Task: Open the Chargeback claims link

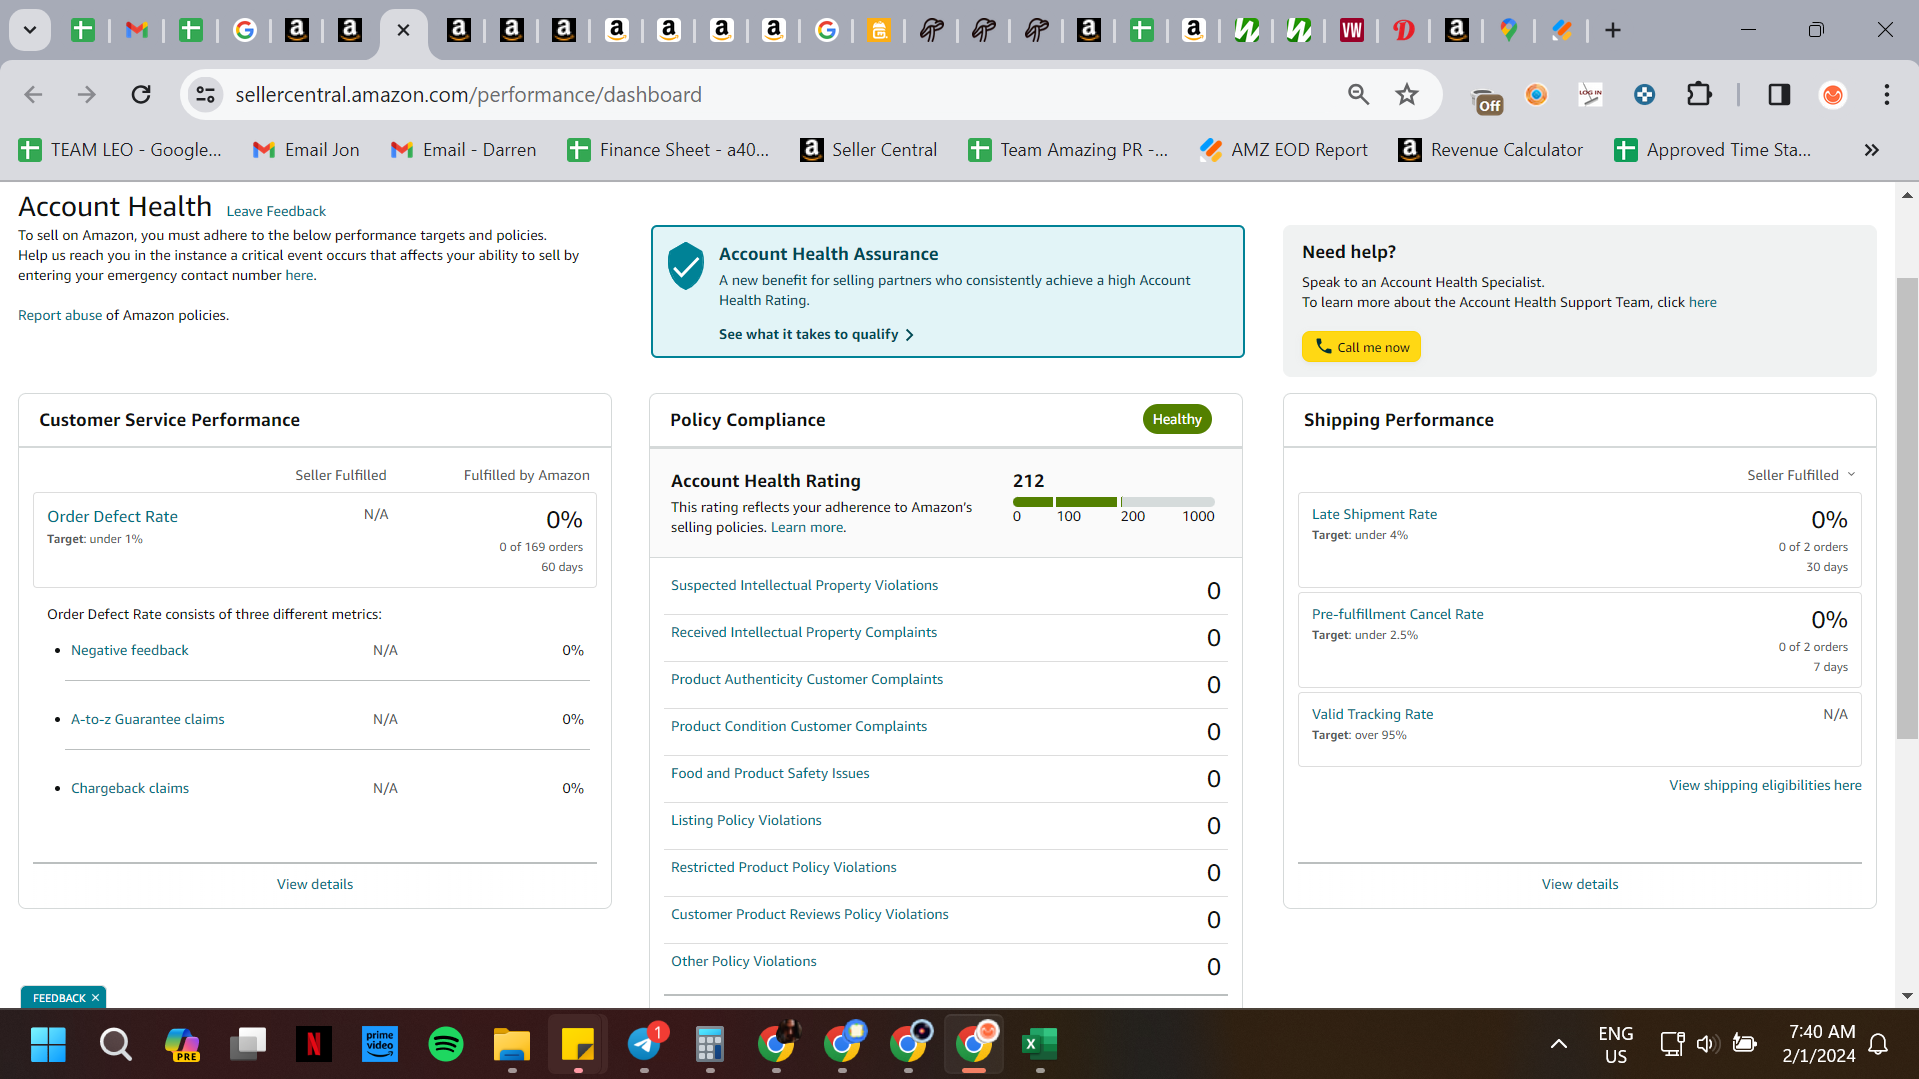Action: pyautogui.click(x=130, y=788)
